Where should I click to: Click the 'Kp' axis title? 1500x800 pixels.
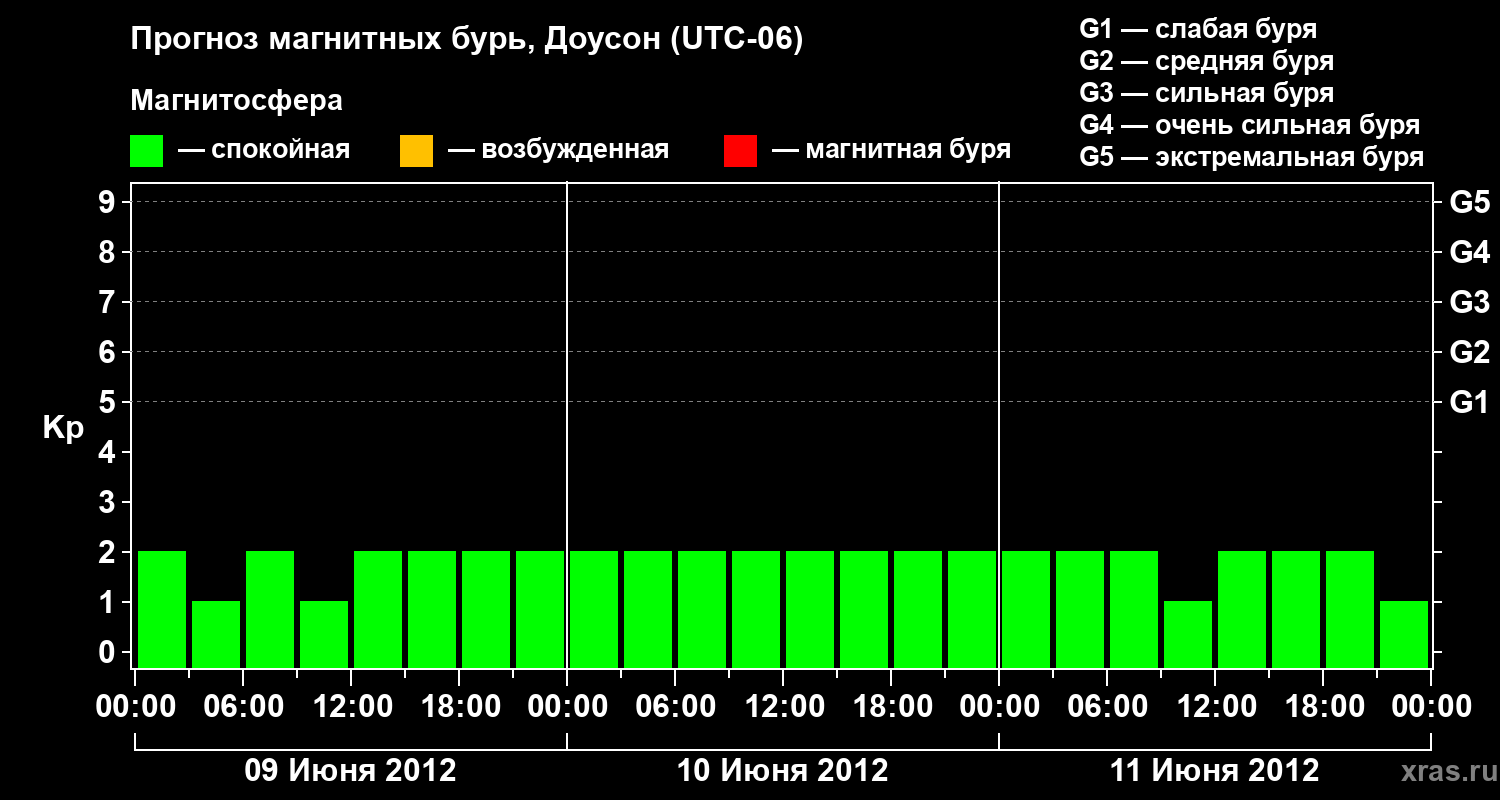pyautogui.click(x=63, y=428)
